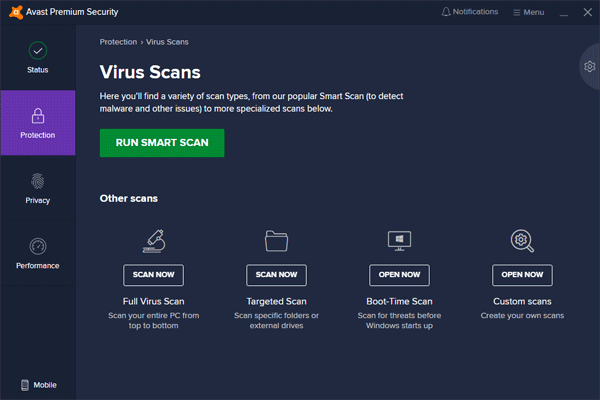Click Open Now for Custom scans

[x=522, y=275]
